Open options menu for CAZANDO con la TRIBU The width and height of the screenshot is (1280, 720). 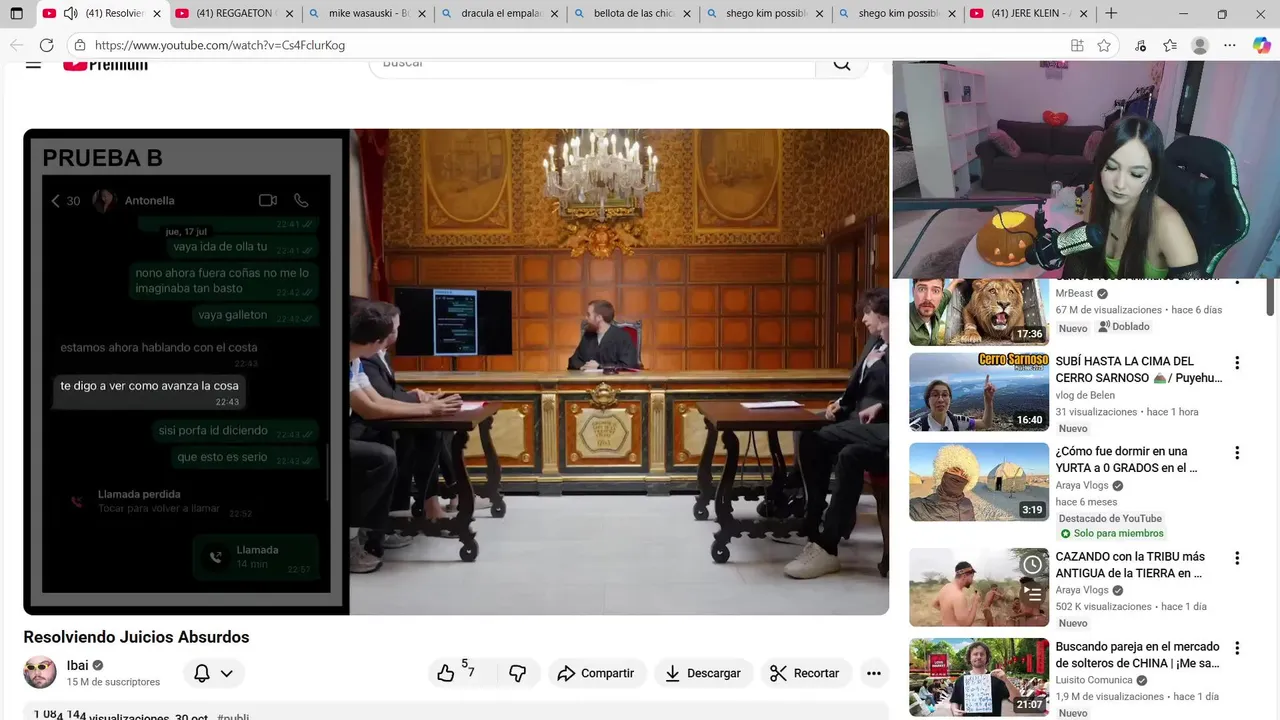(x=1237, y=558)
